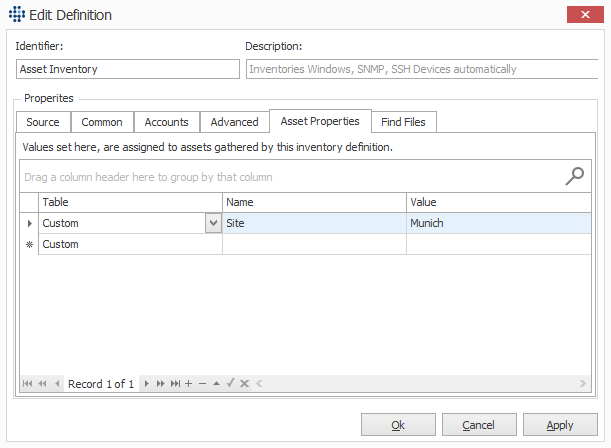This screenshot has height=448, width=611.
Task: Click the 'Record 1 of 1' text
Action: point(101,384)
